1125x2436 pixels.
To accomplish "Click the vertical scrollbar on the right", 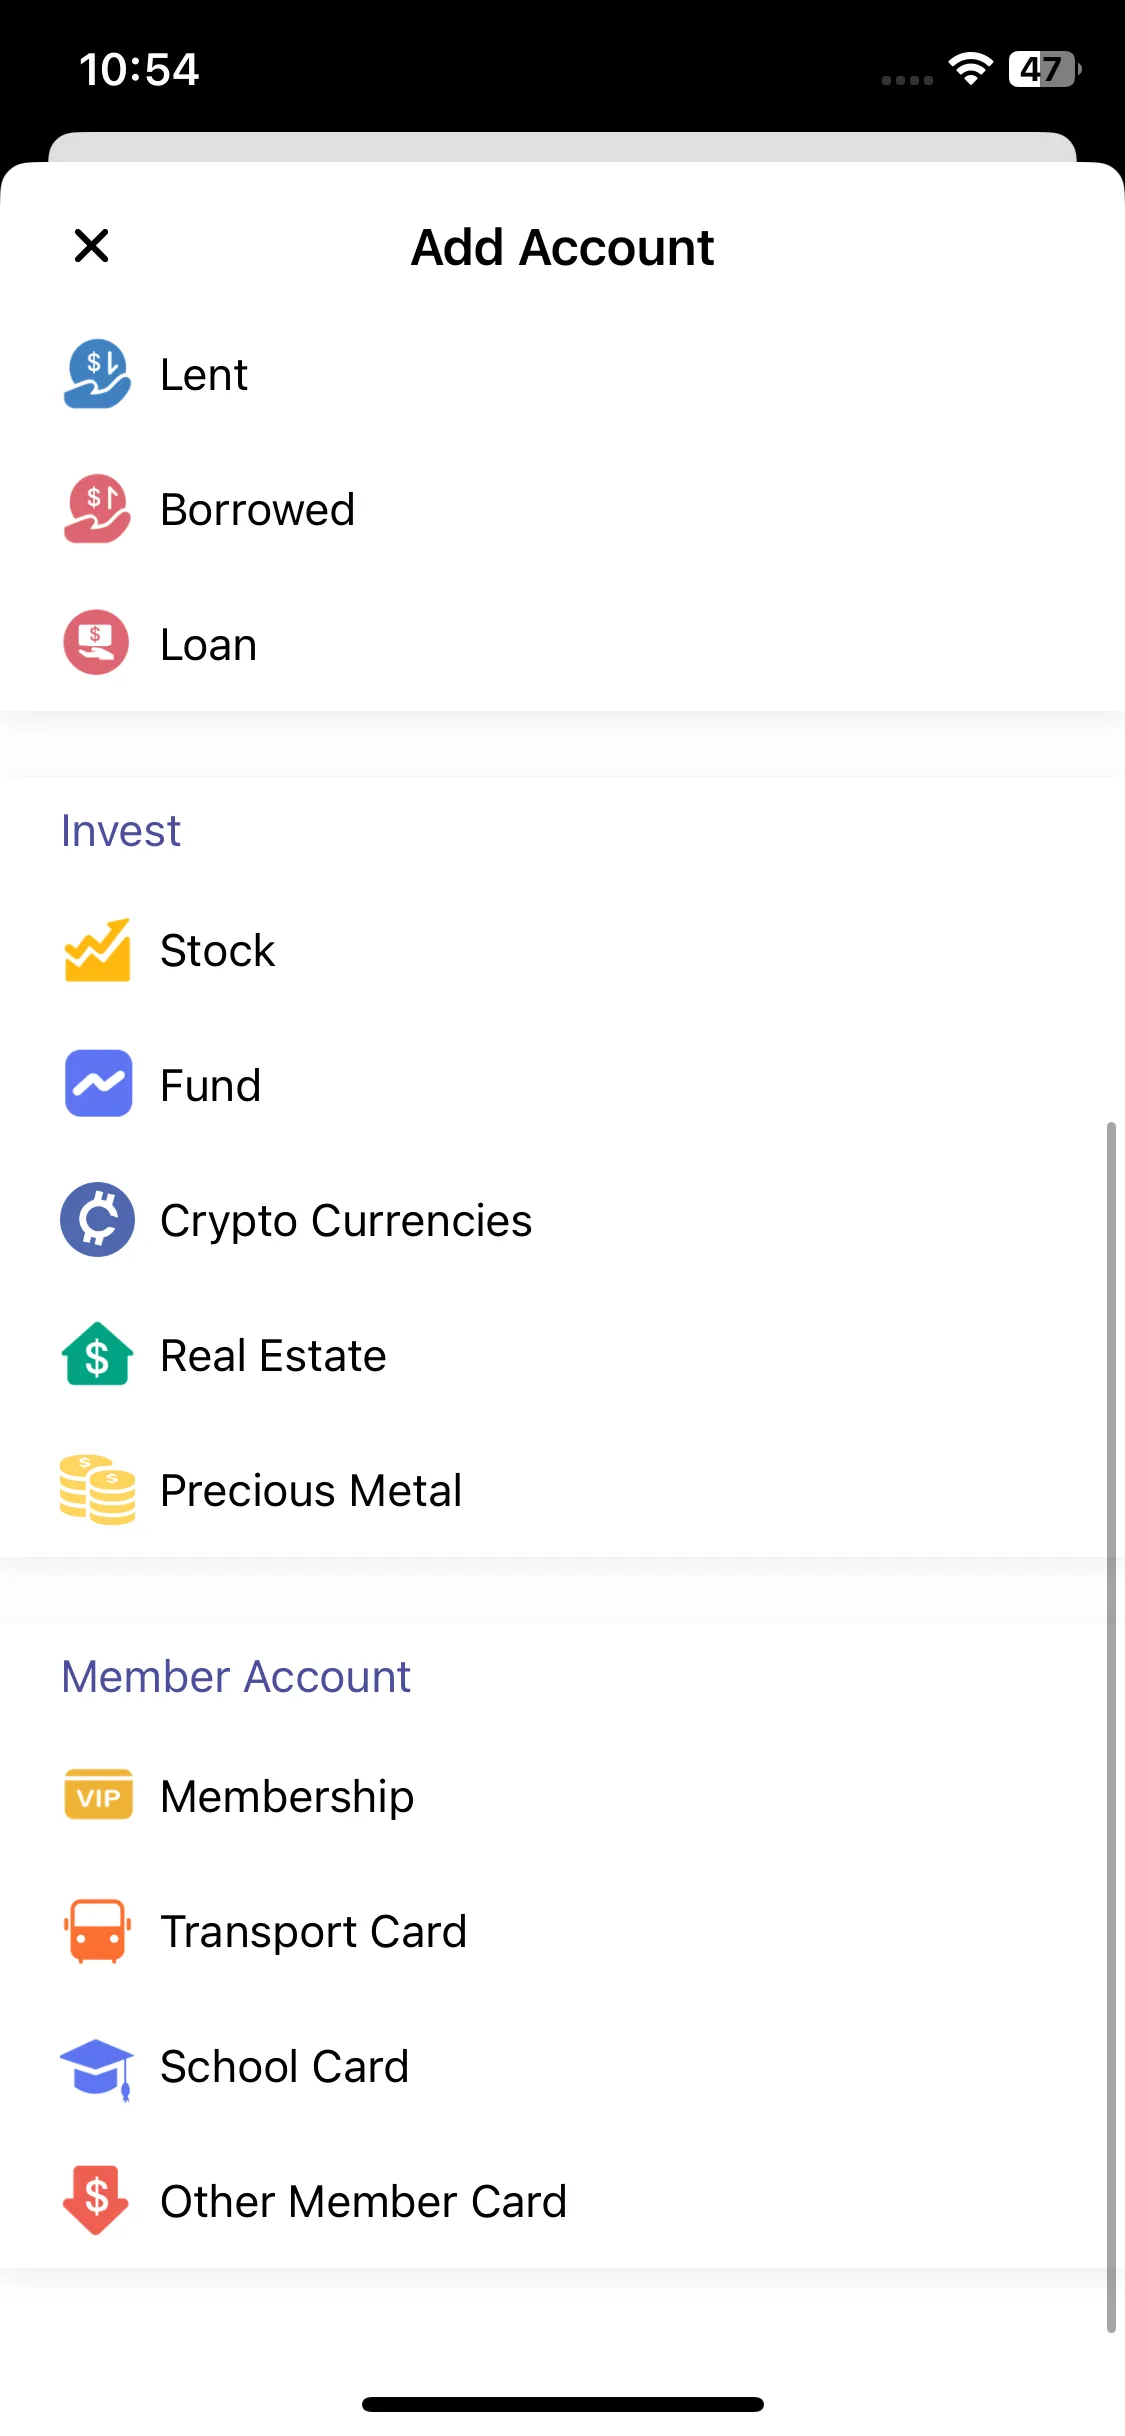I will pyautogui.click(x=1110, y=1727).
